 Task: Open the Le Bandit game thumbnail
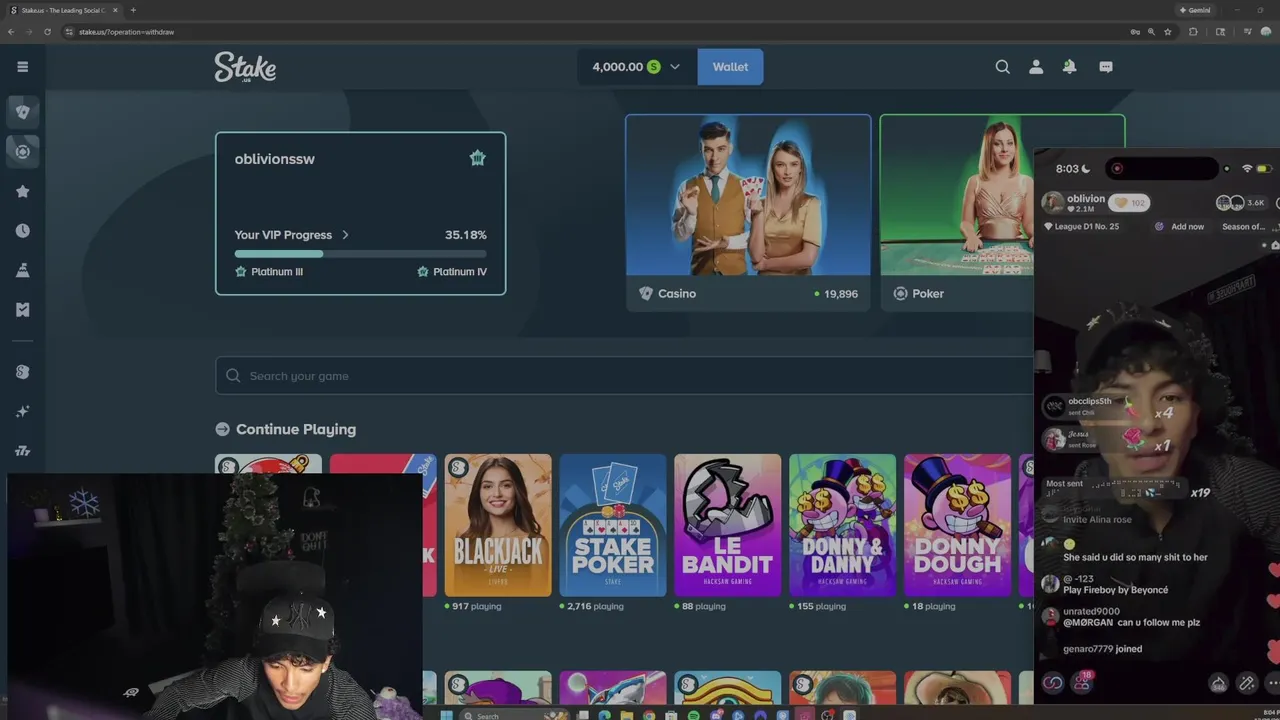(x=728, y=525)
